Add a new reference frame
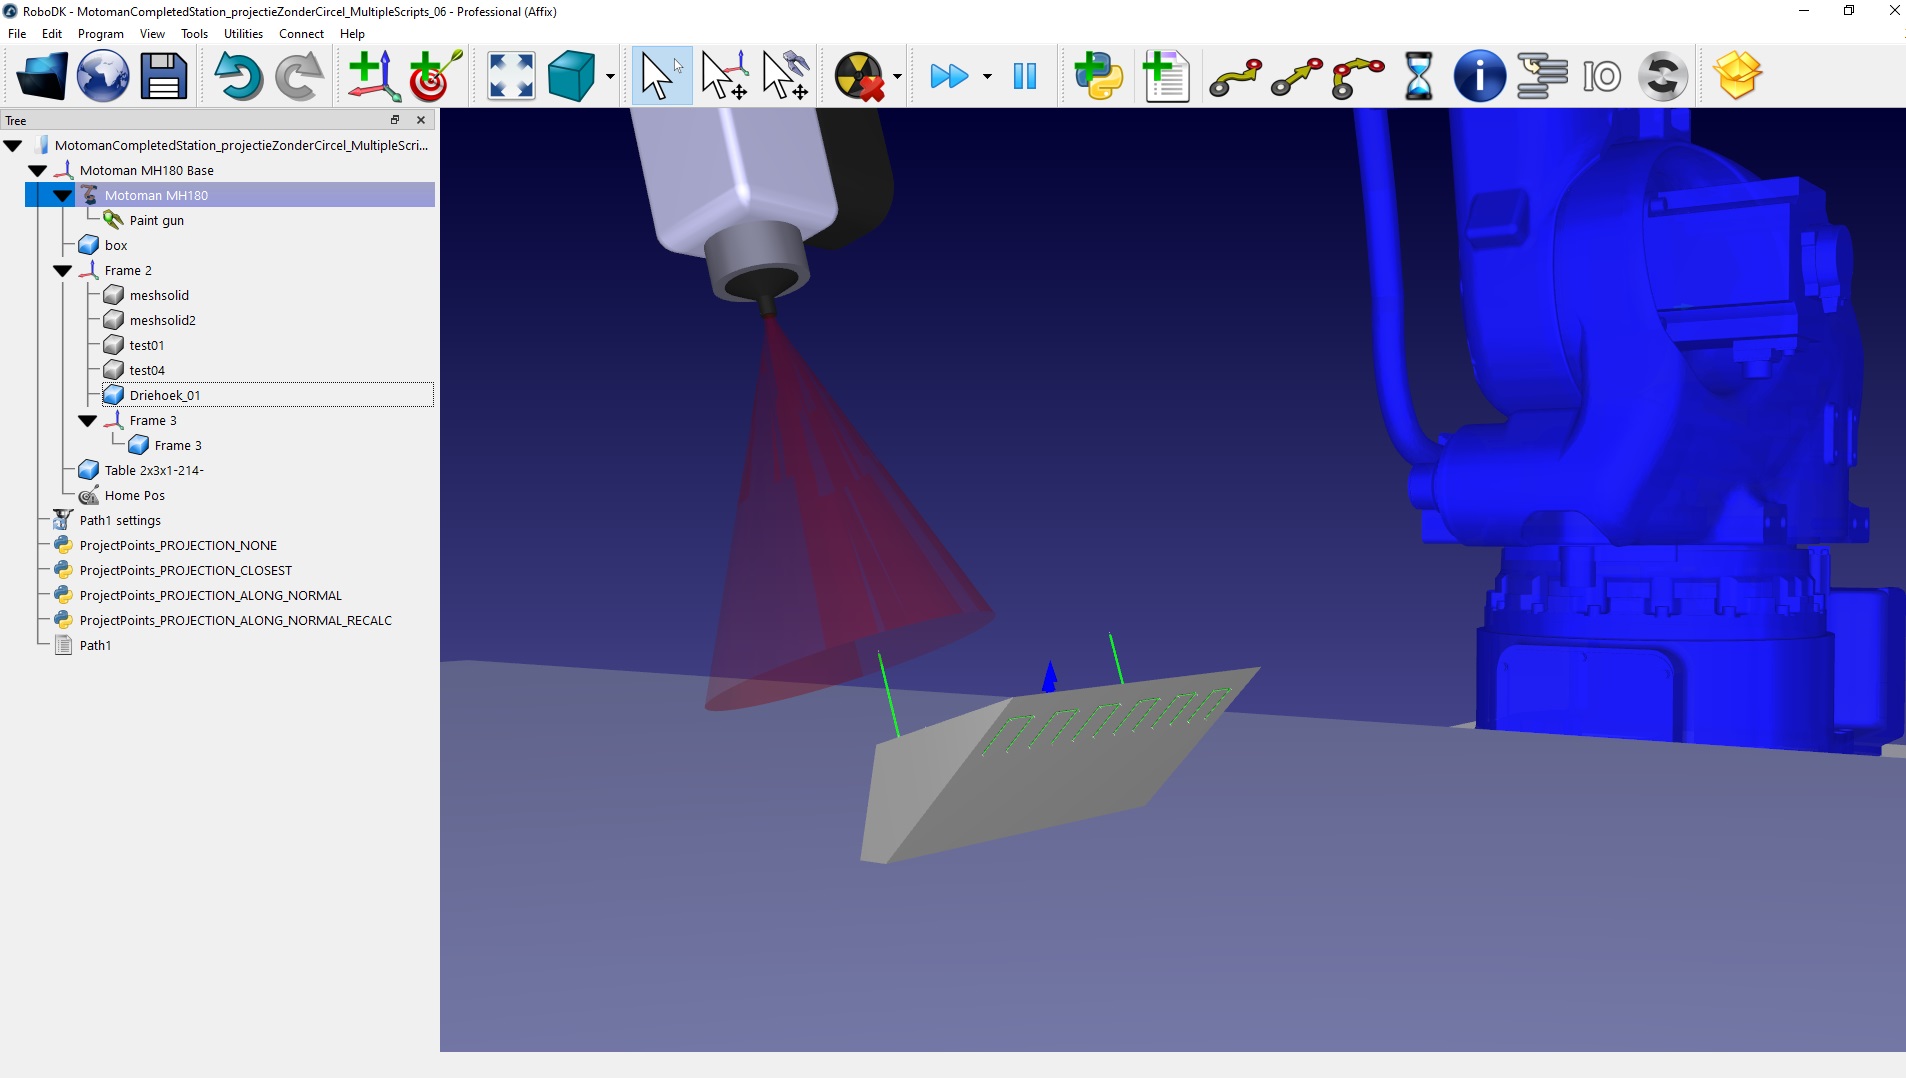The height and width of the screenshot is (1078, 1906). click(373, 76)
